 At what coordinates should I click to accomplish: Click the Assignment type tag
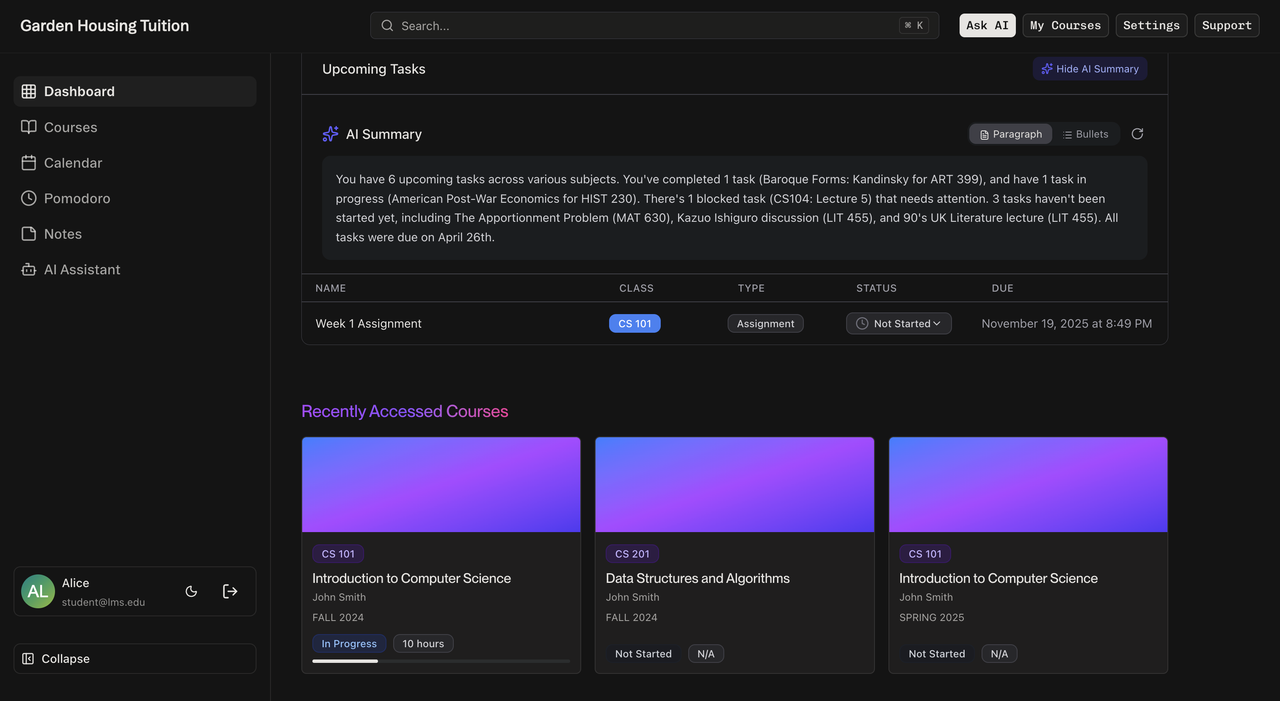click(765, 324)
